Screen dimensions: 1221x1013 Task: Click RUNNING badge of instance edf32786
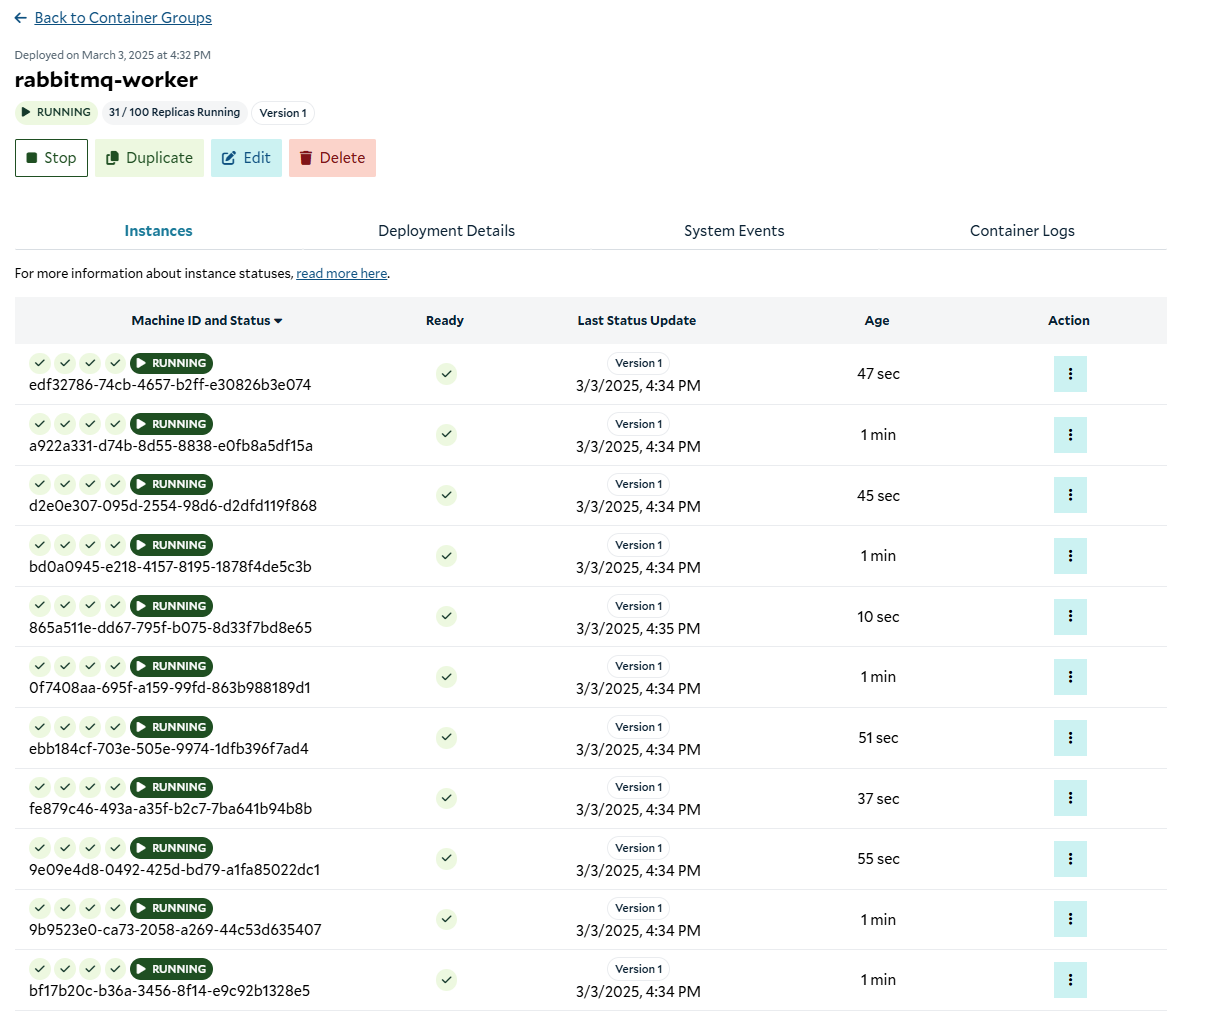[x=172, y=363]
